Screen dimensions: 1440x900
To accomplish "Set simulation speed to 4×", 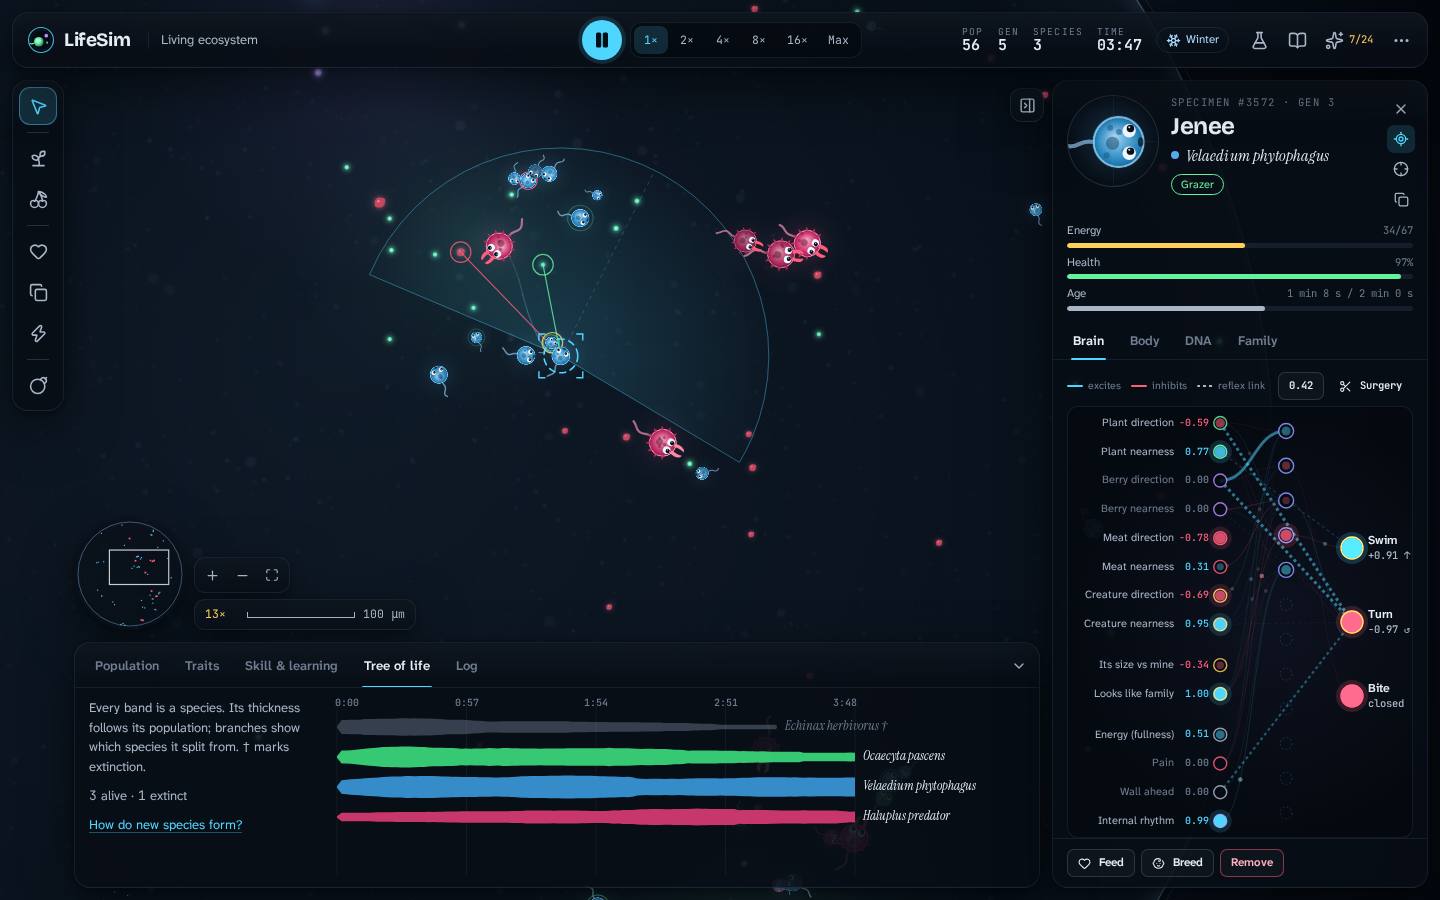I will (x=723, y=40).
